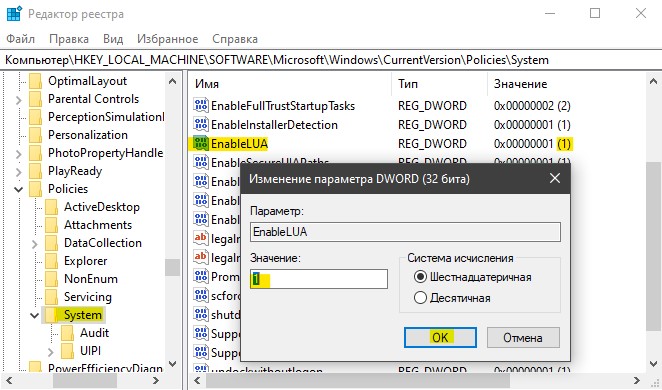
Task: Click the Параметр name field showing EnableLUA
Action: pyautogui.click(x=405, y=232)
